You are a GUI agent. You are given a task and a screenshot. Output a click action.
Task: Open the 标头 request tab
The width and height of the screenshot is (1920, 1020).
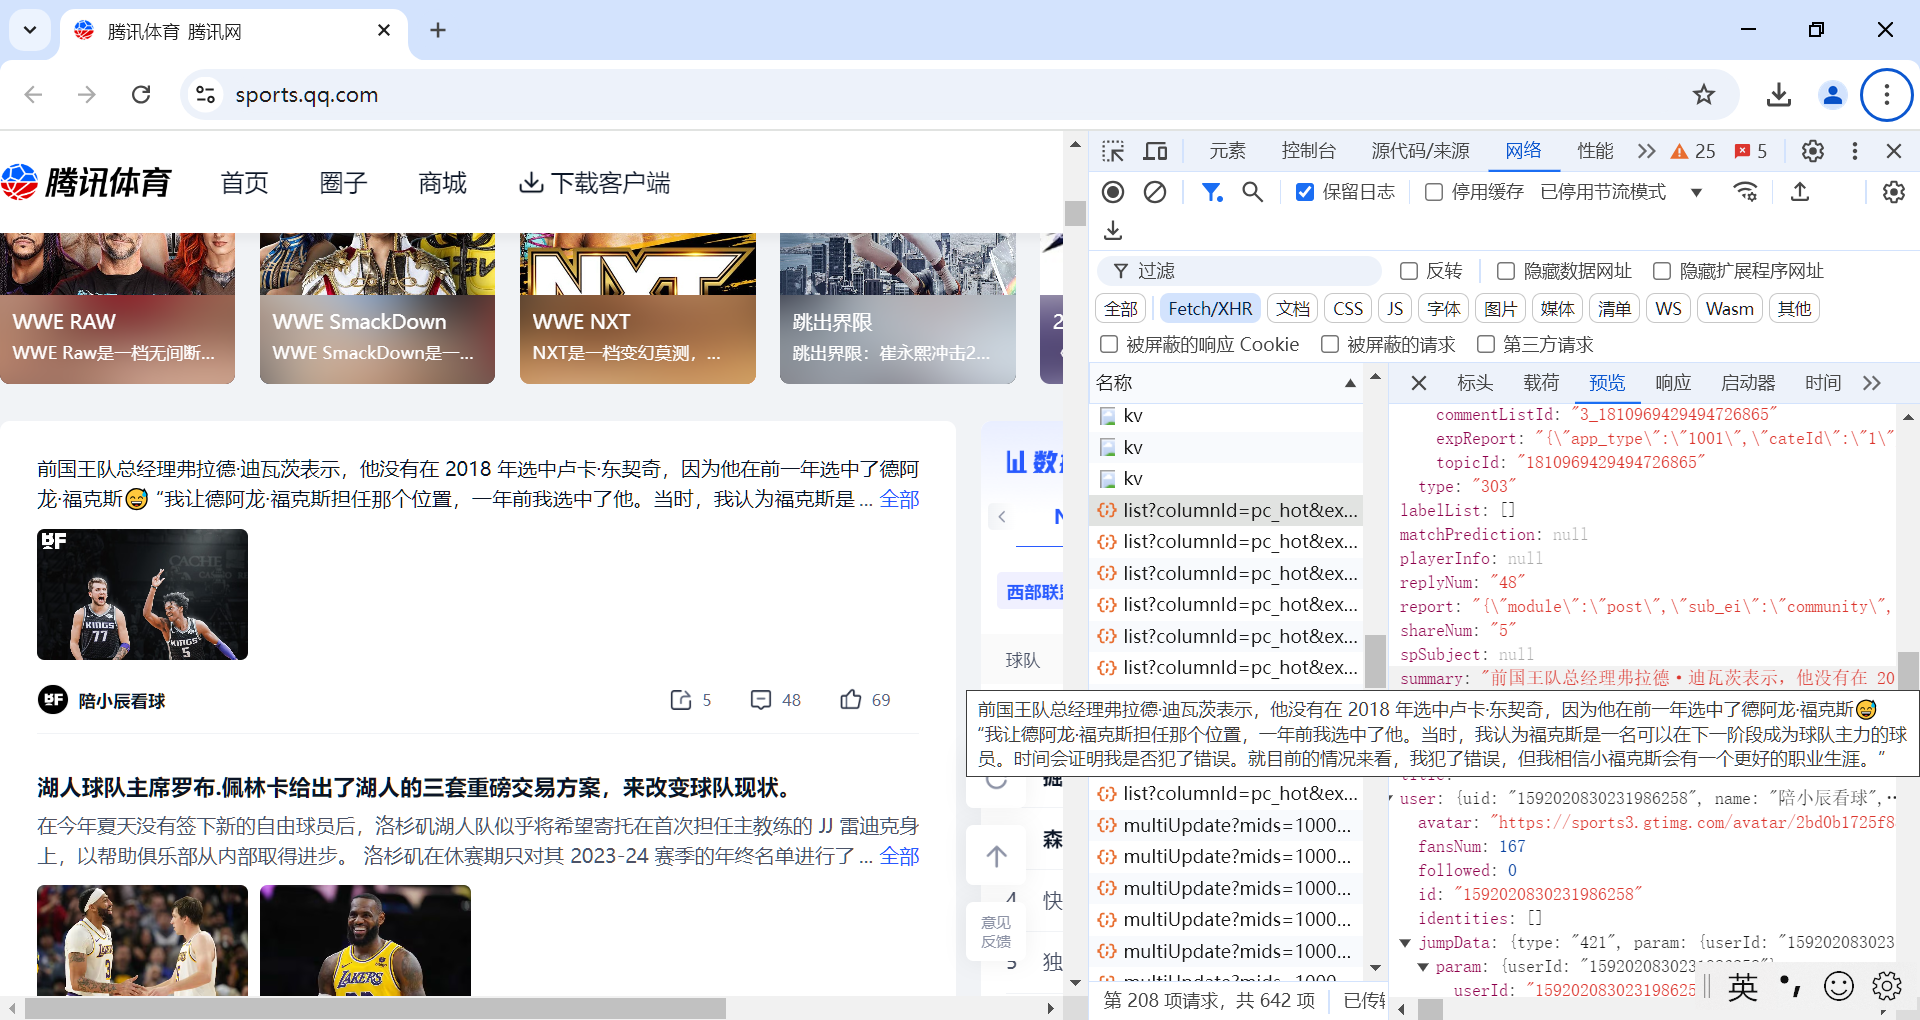pyautogui.click(x=1475, y=383)
